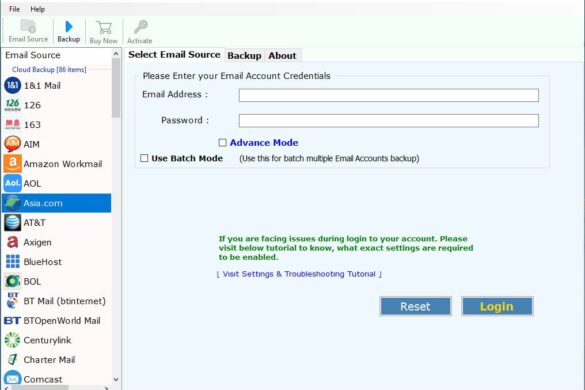585x390 pixels.
Task: Select the AIM icon
Action: [12, 144]
